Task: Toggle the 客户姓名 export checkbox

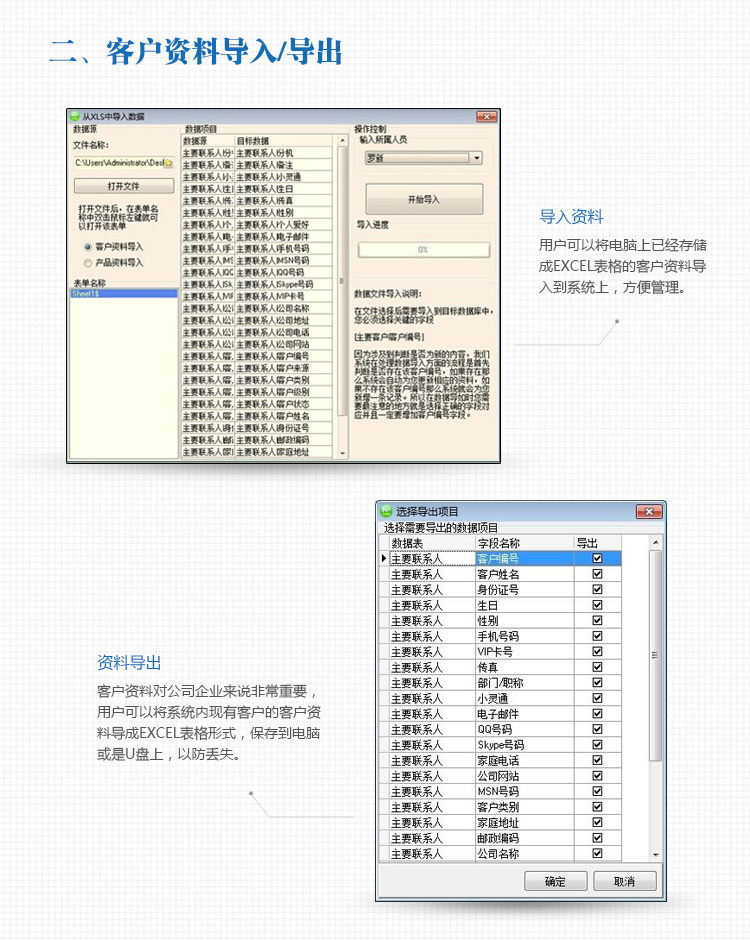Action: point(597,574)
